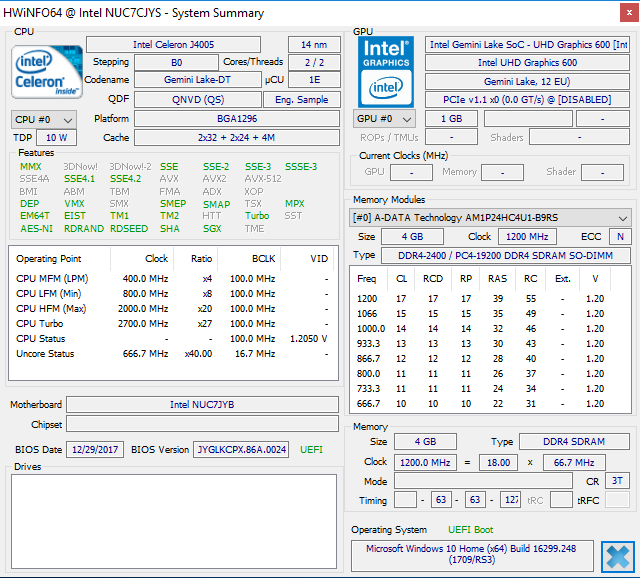
Task: Click the Intel UHD Graphics 600 field
Action: pyautogui.click(x=527, y=62)
